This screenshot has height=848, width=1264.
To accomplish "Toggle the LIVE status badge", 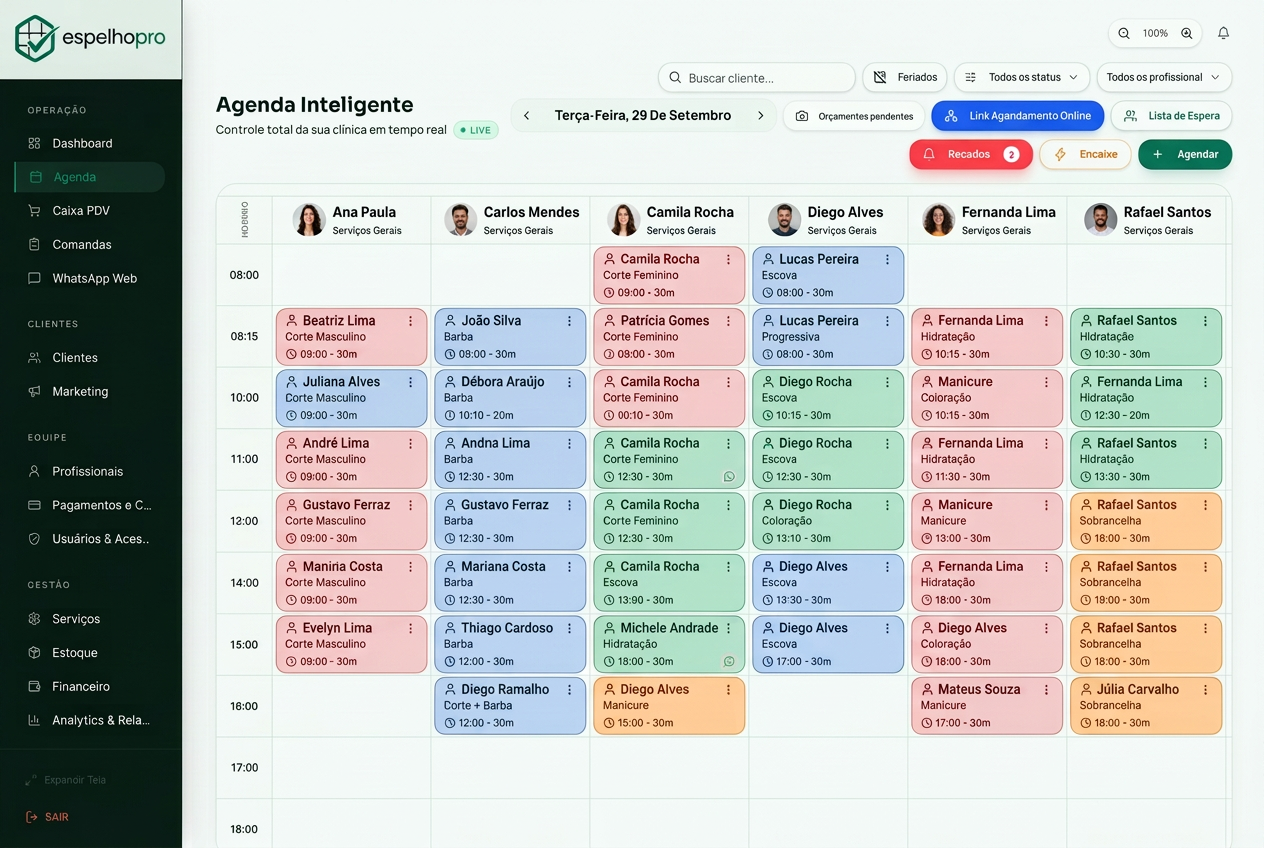I will coord(476,130).
